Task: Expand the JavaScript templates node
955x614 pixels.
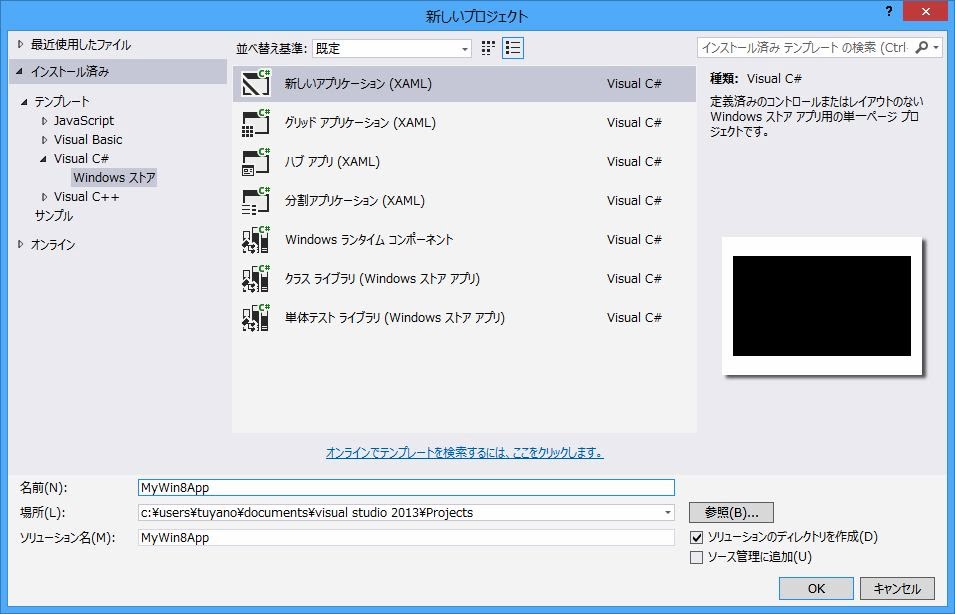Action: pyautogui.click(x=44, y=121)
